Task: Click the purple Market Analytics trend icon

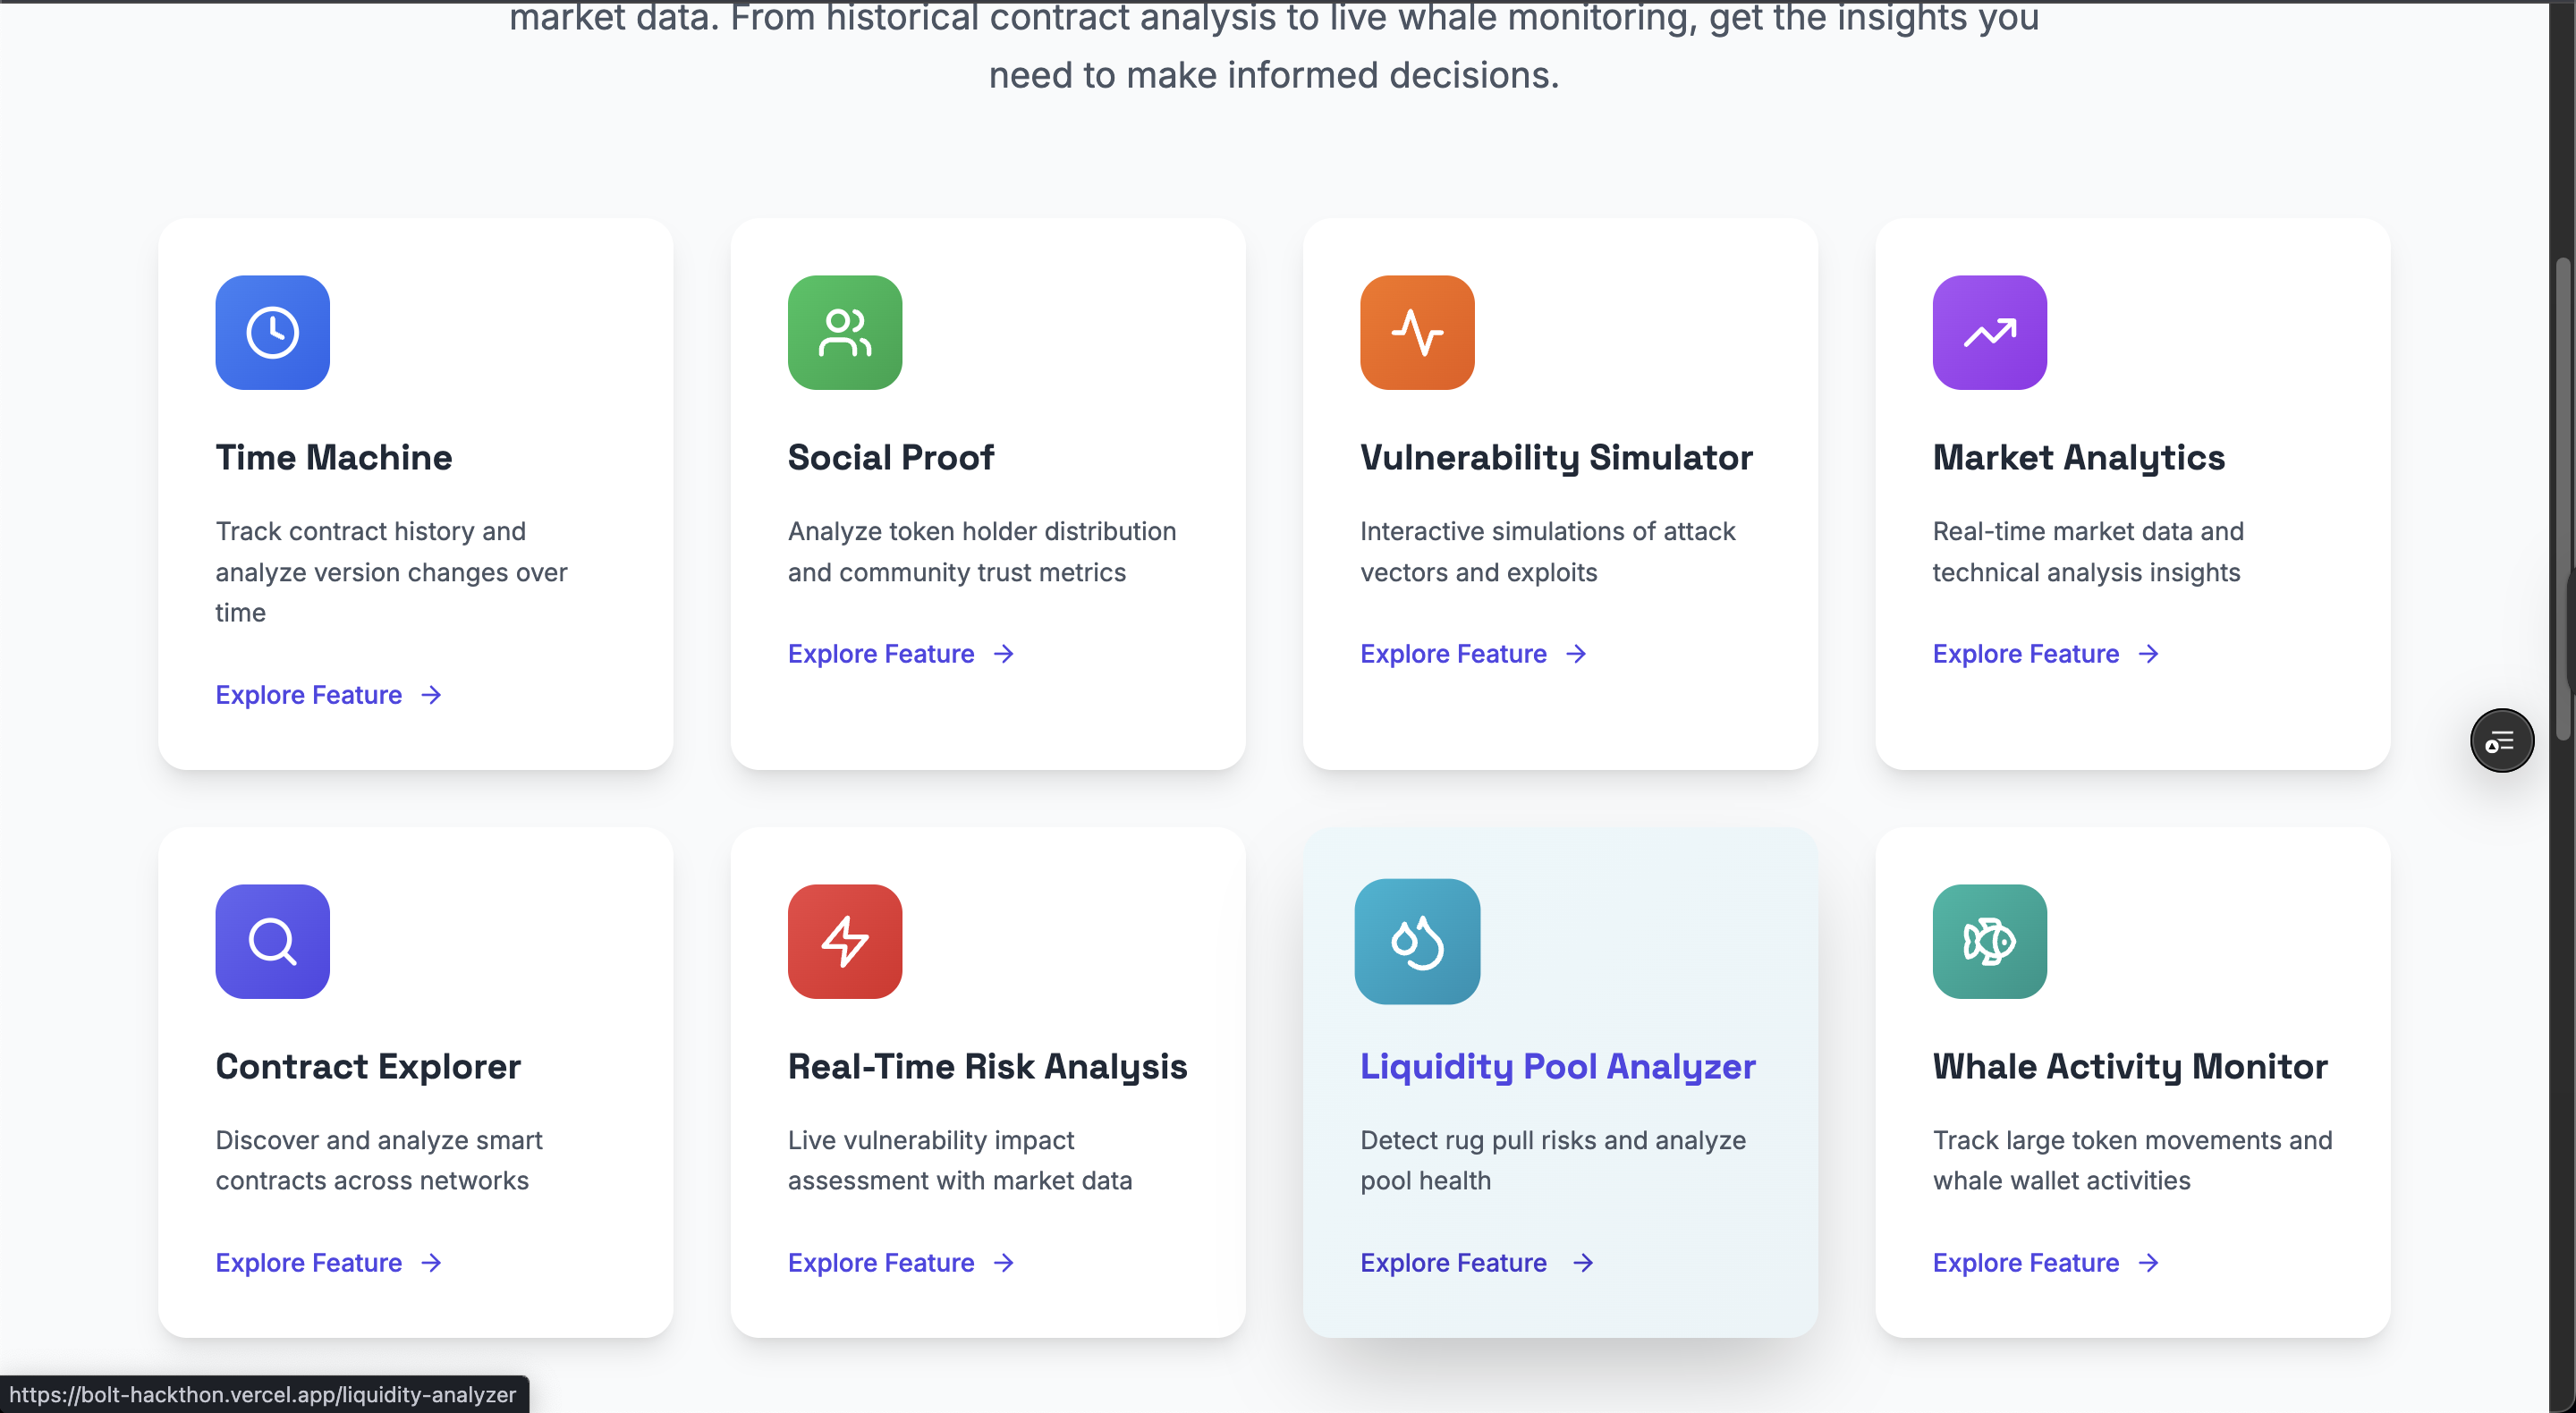Action: tap(1988, 332)
